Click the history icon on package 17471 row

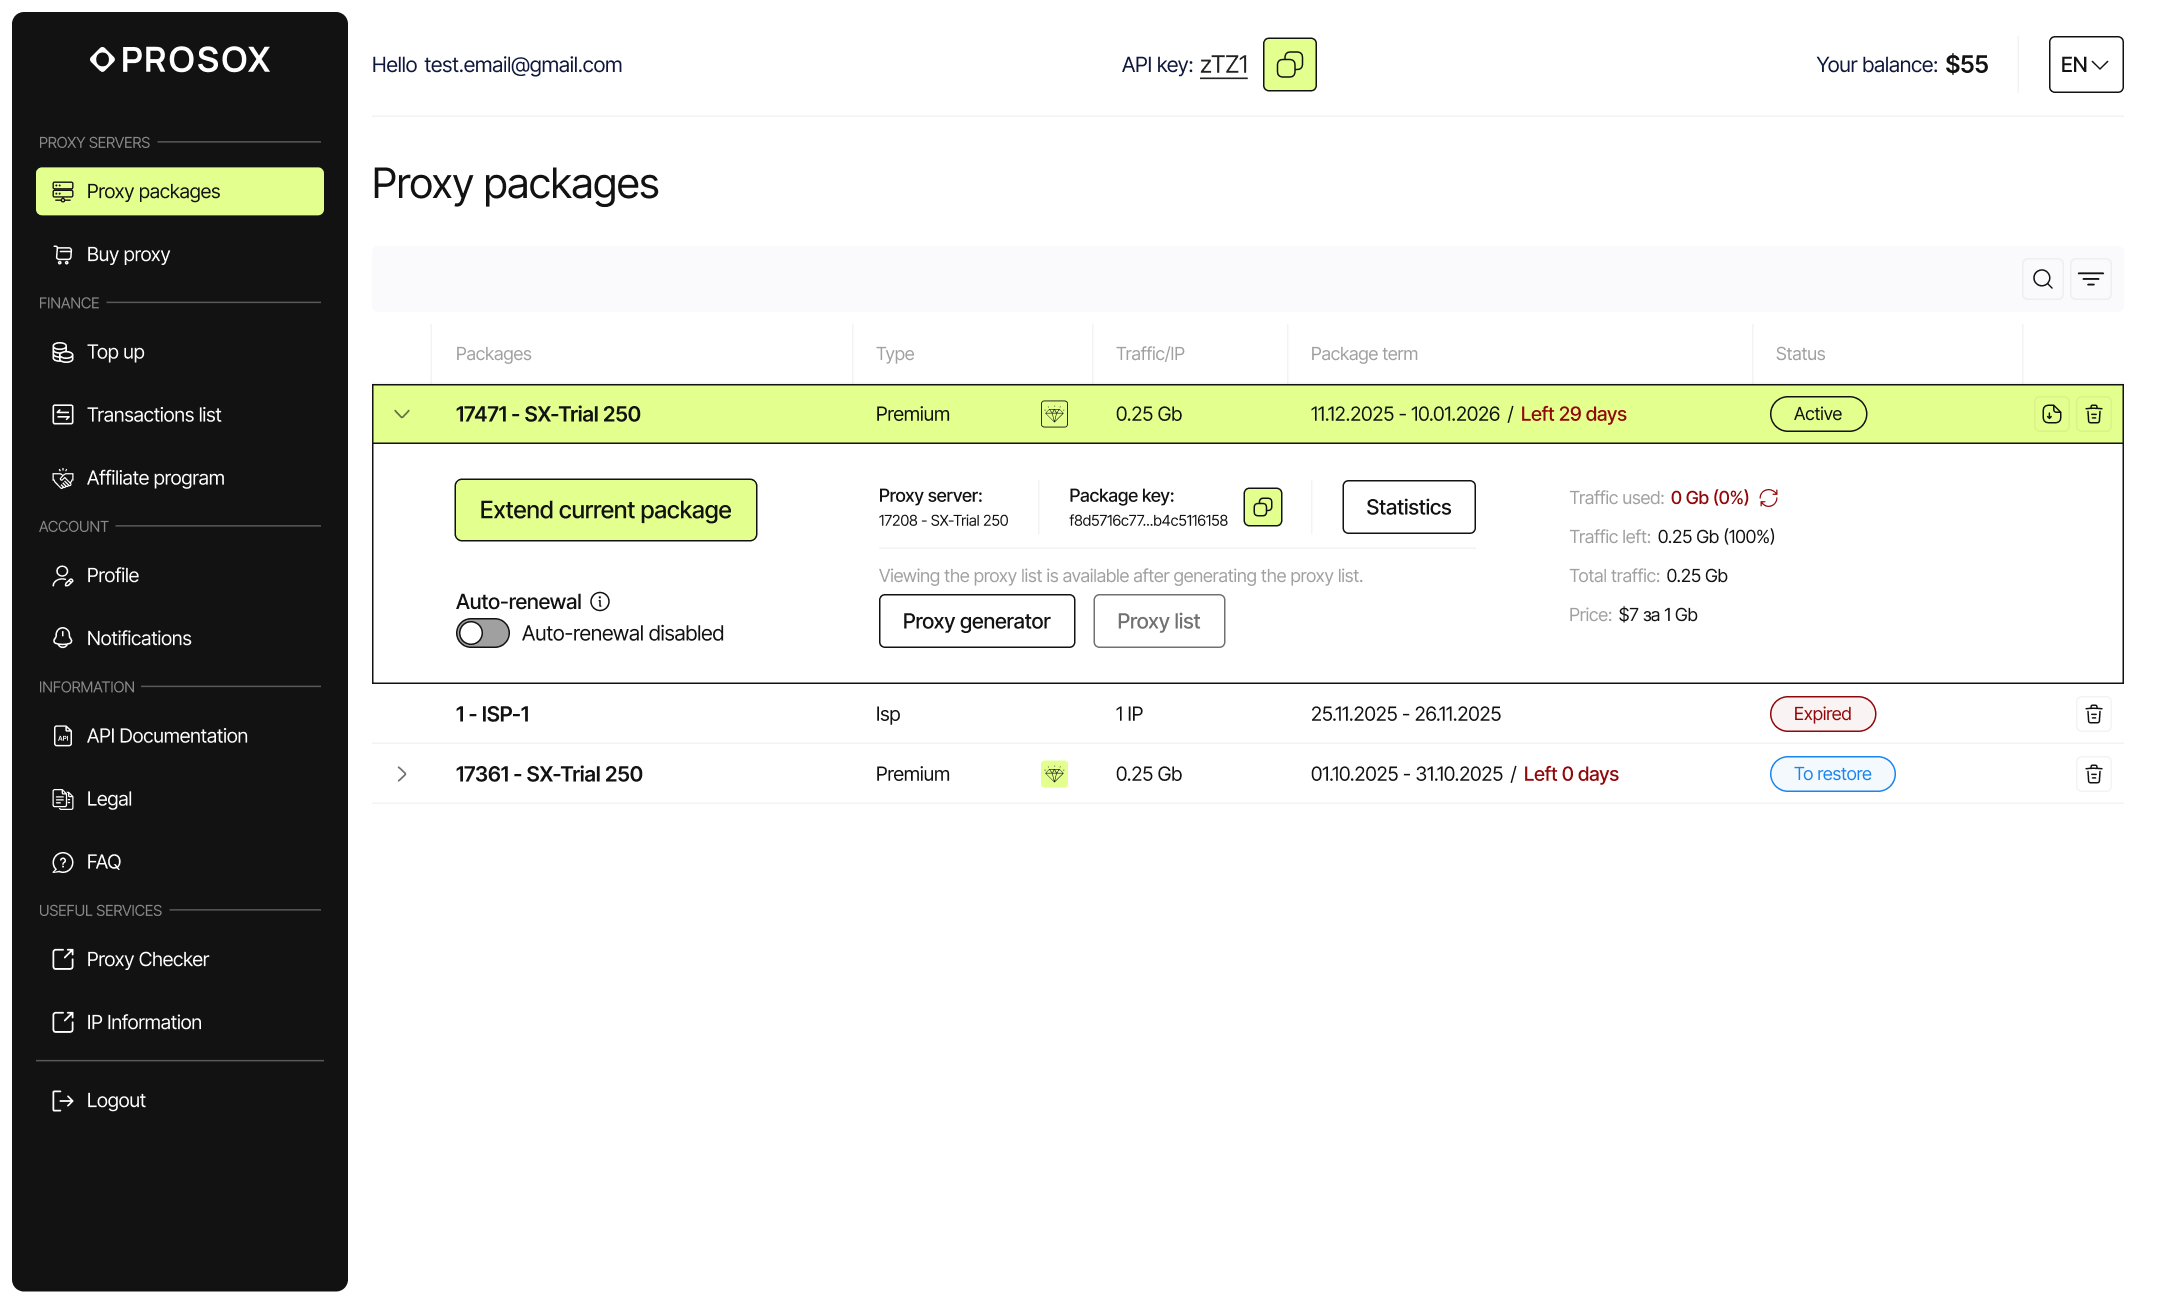point(2051,413)
